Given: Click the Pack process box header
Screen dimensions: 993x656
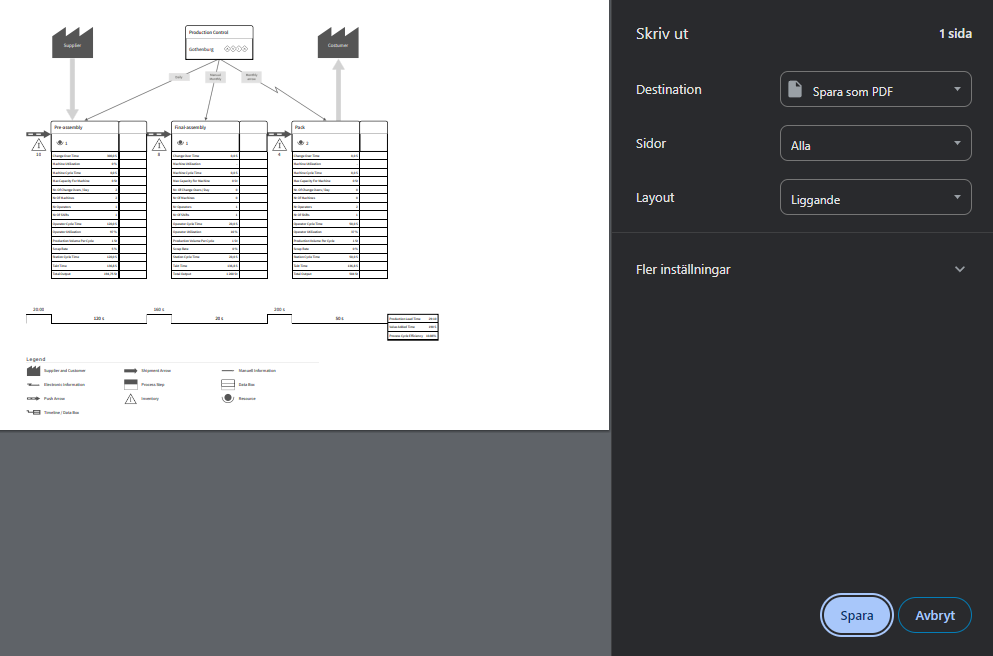Looking at the screenshot, I should pos(324,128).
